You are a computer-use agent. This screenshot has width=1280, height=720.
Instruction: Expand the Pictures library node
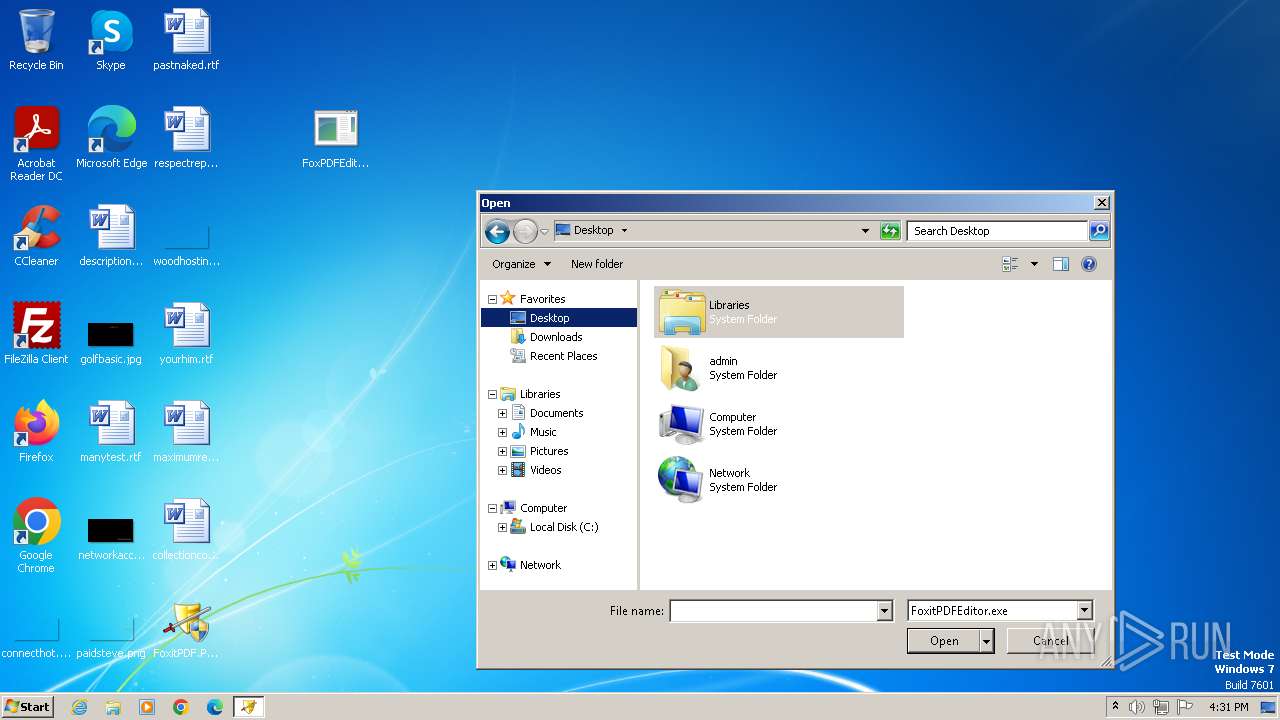[x=502, y=451]
